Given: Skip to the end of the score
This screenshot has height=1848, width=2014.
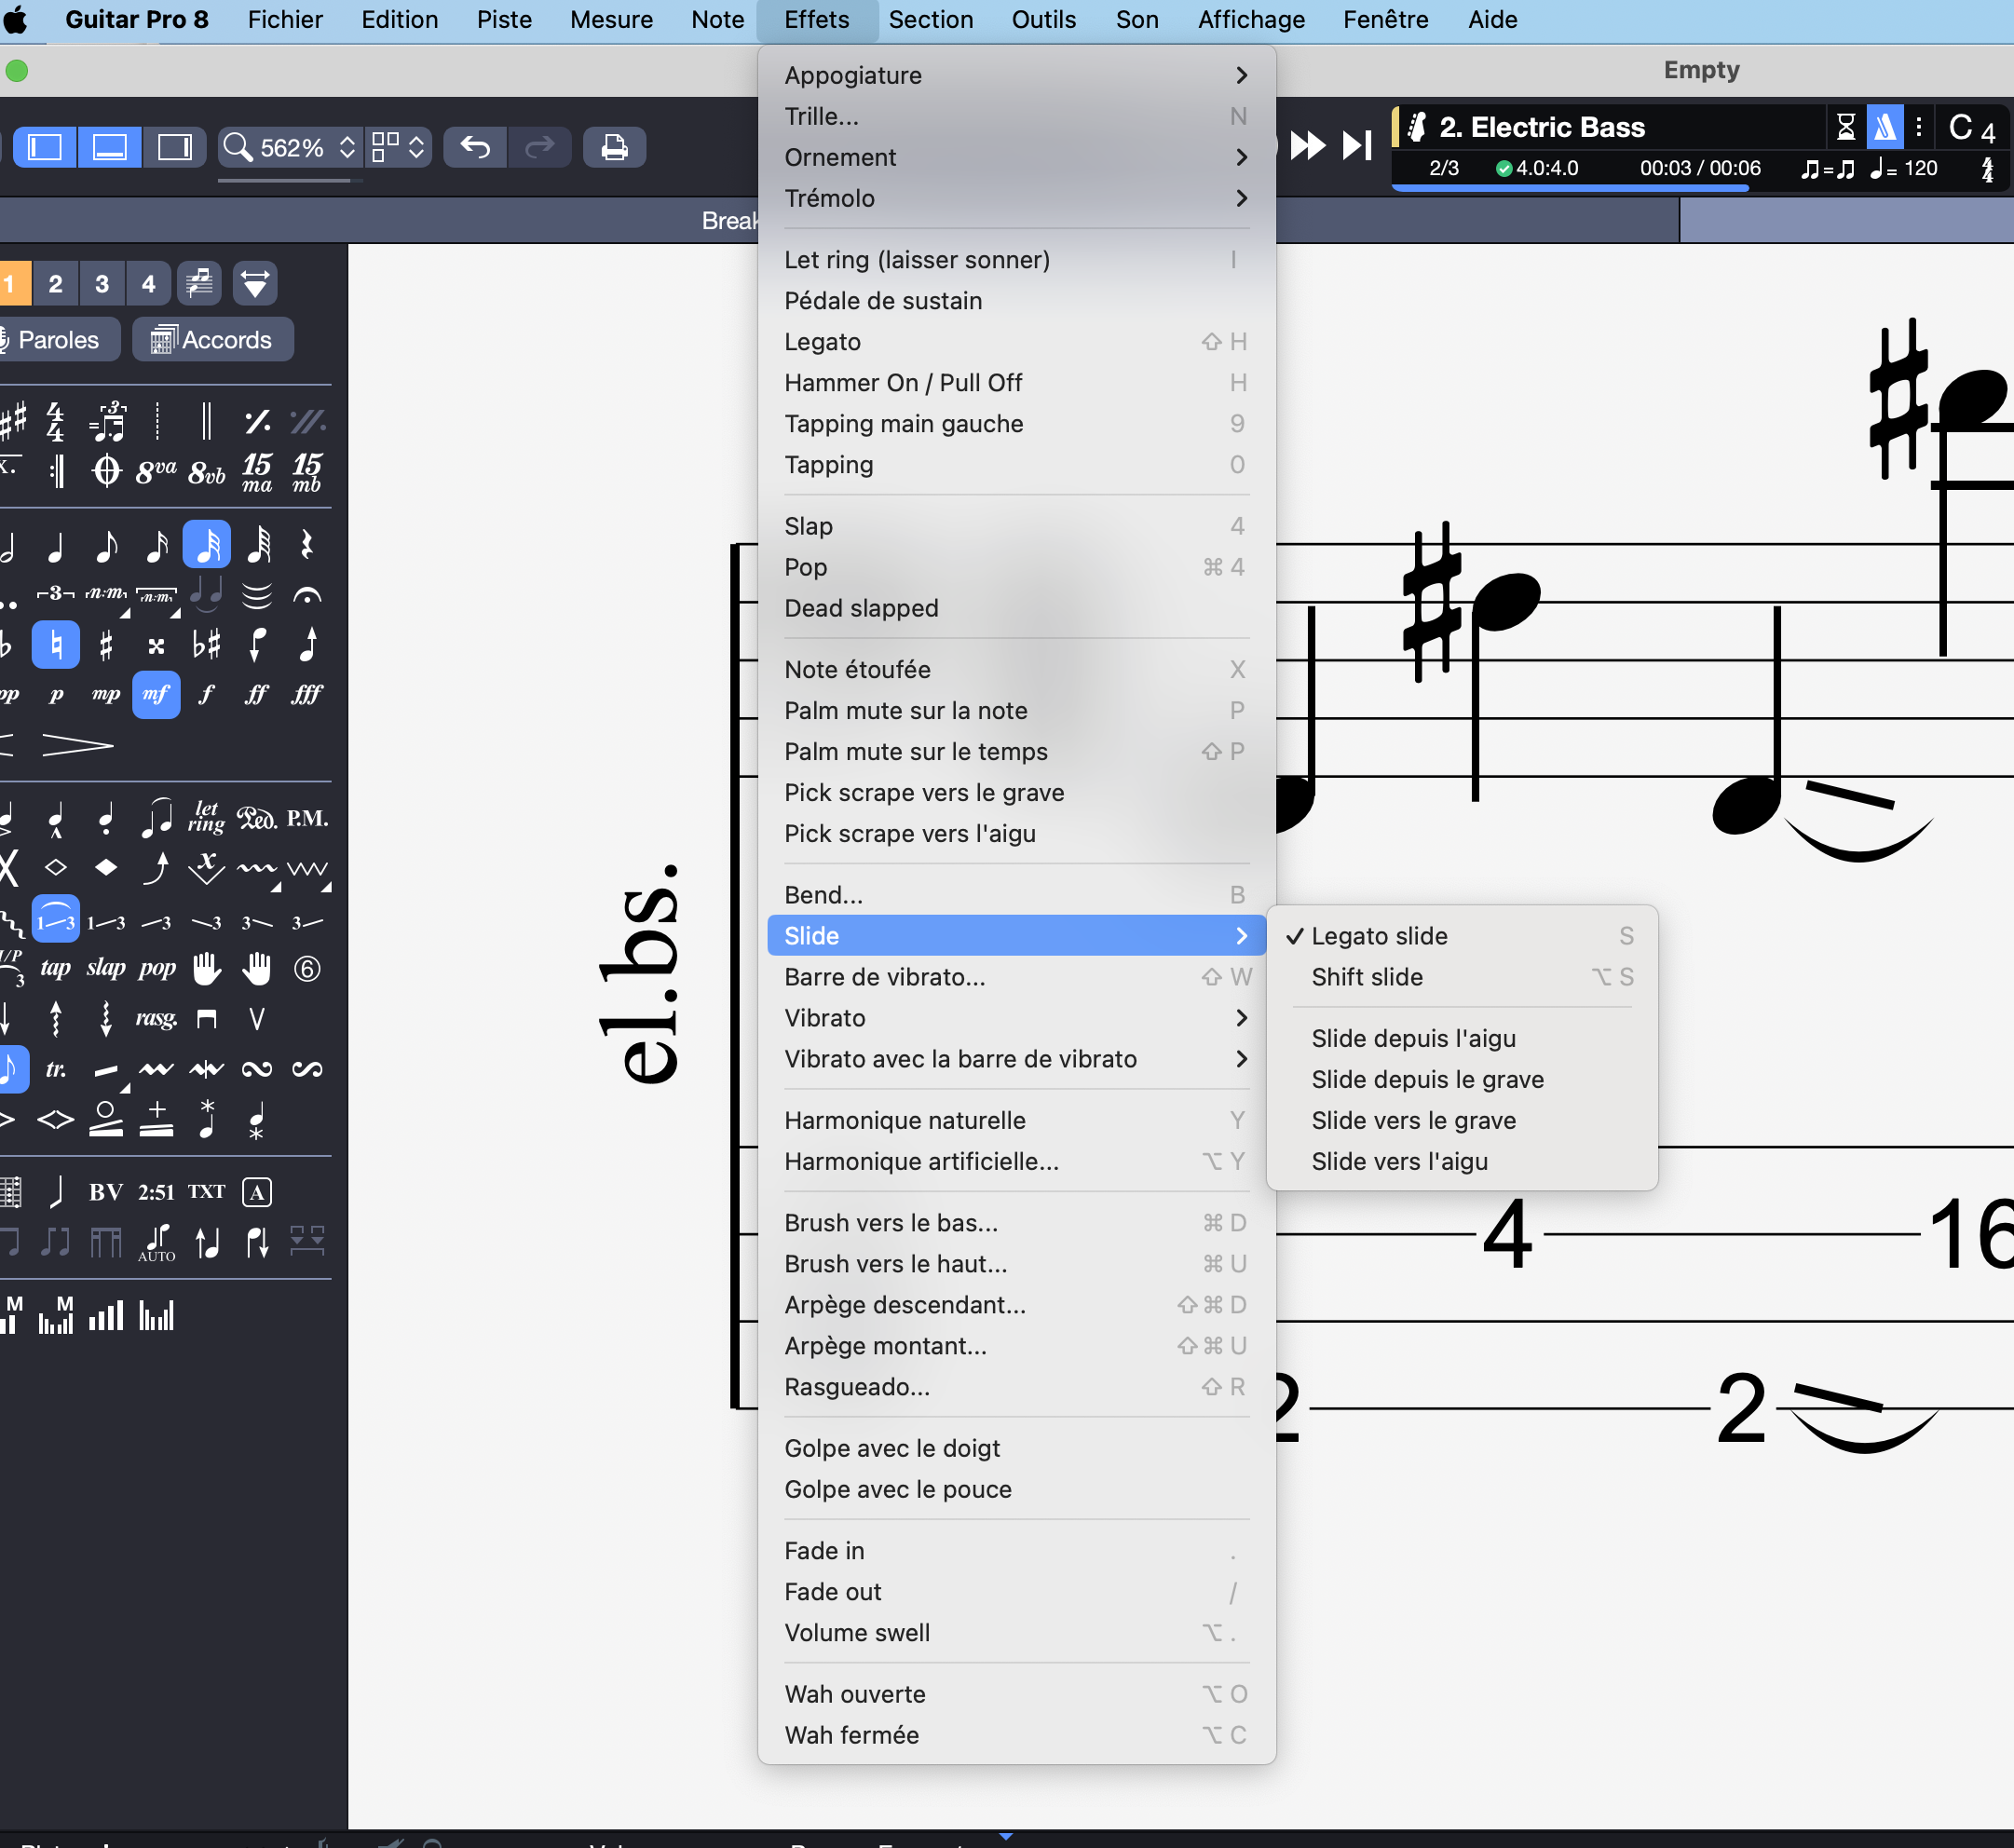Looking at the screenshot, I should [1356, 146].
